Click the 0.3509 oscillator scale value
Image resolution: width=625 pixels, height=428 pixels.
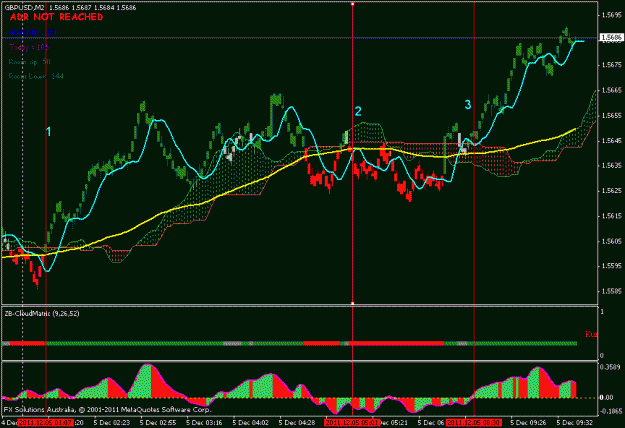pyautogui.click(x=610, y=367)
